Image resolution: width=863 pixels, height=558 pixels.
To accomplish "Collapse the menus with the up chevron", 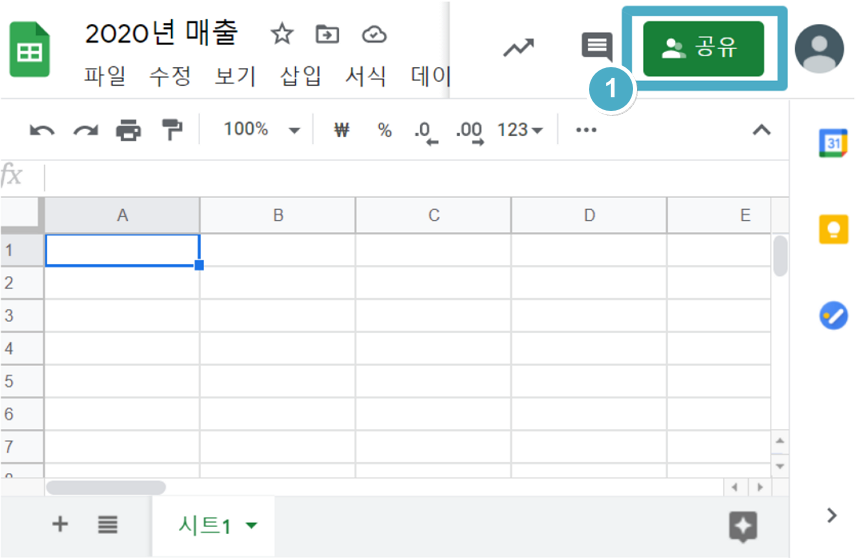I will pyautogui.click(x=761, y=130).
